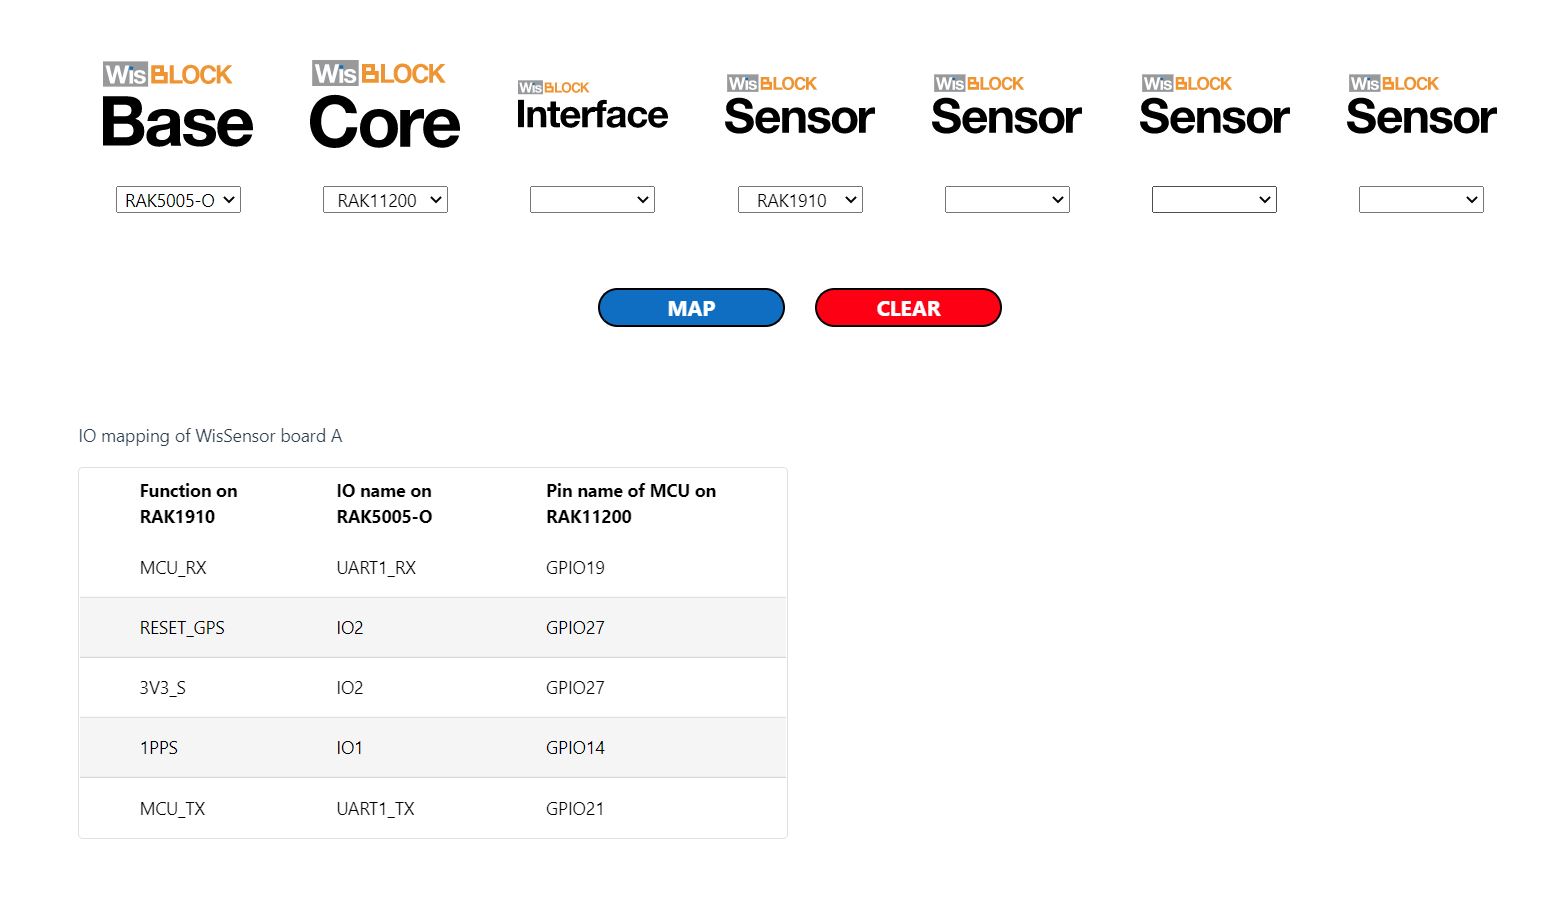Image resolution: width=1551 pixels, height=911 pixels.
Task: Select the RESET_GPS table row
Action: (432, 628)
